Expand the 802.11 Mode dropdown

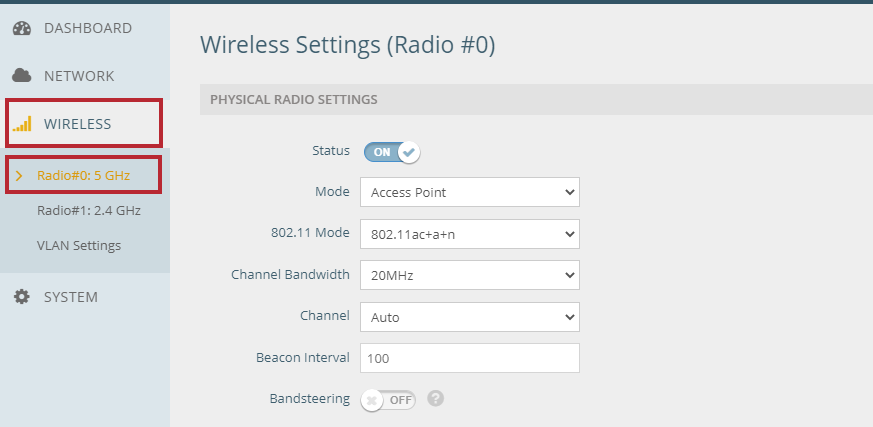[x=469, y=234]
